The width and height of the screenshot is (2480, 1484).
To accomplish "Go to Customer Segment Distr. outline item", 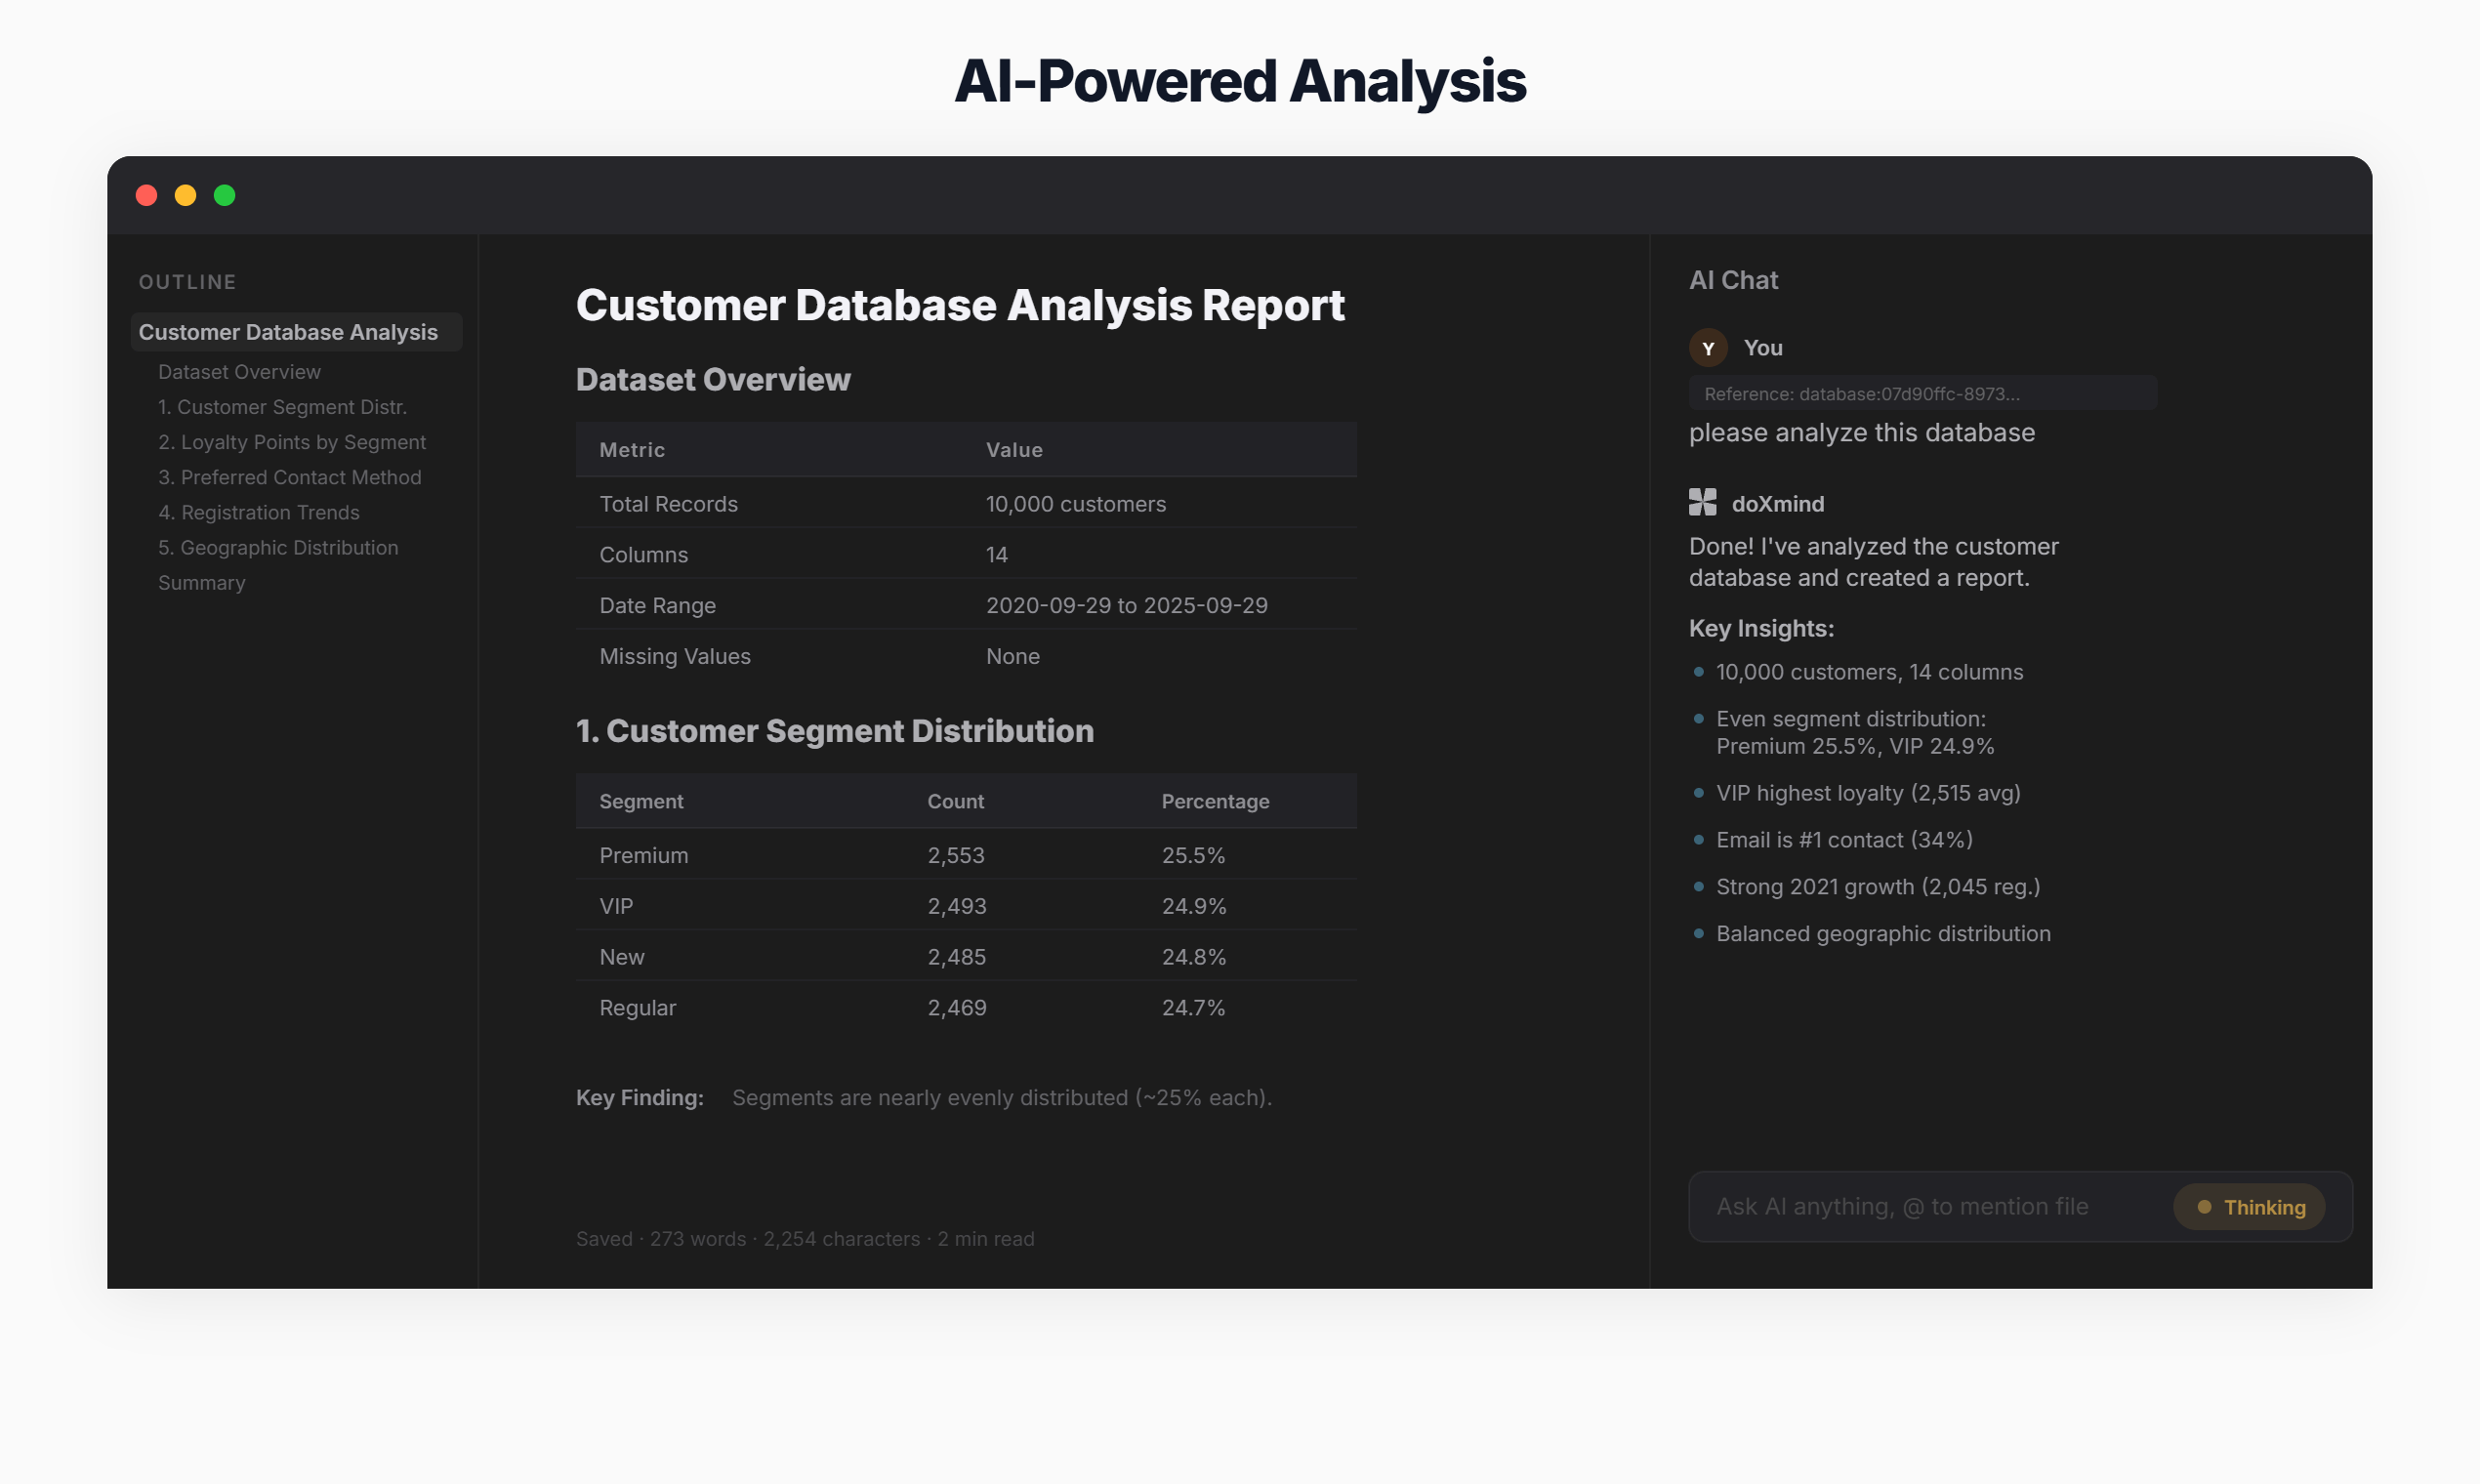I will (x=282, y=407).
